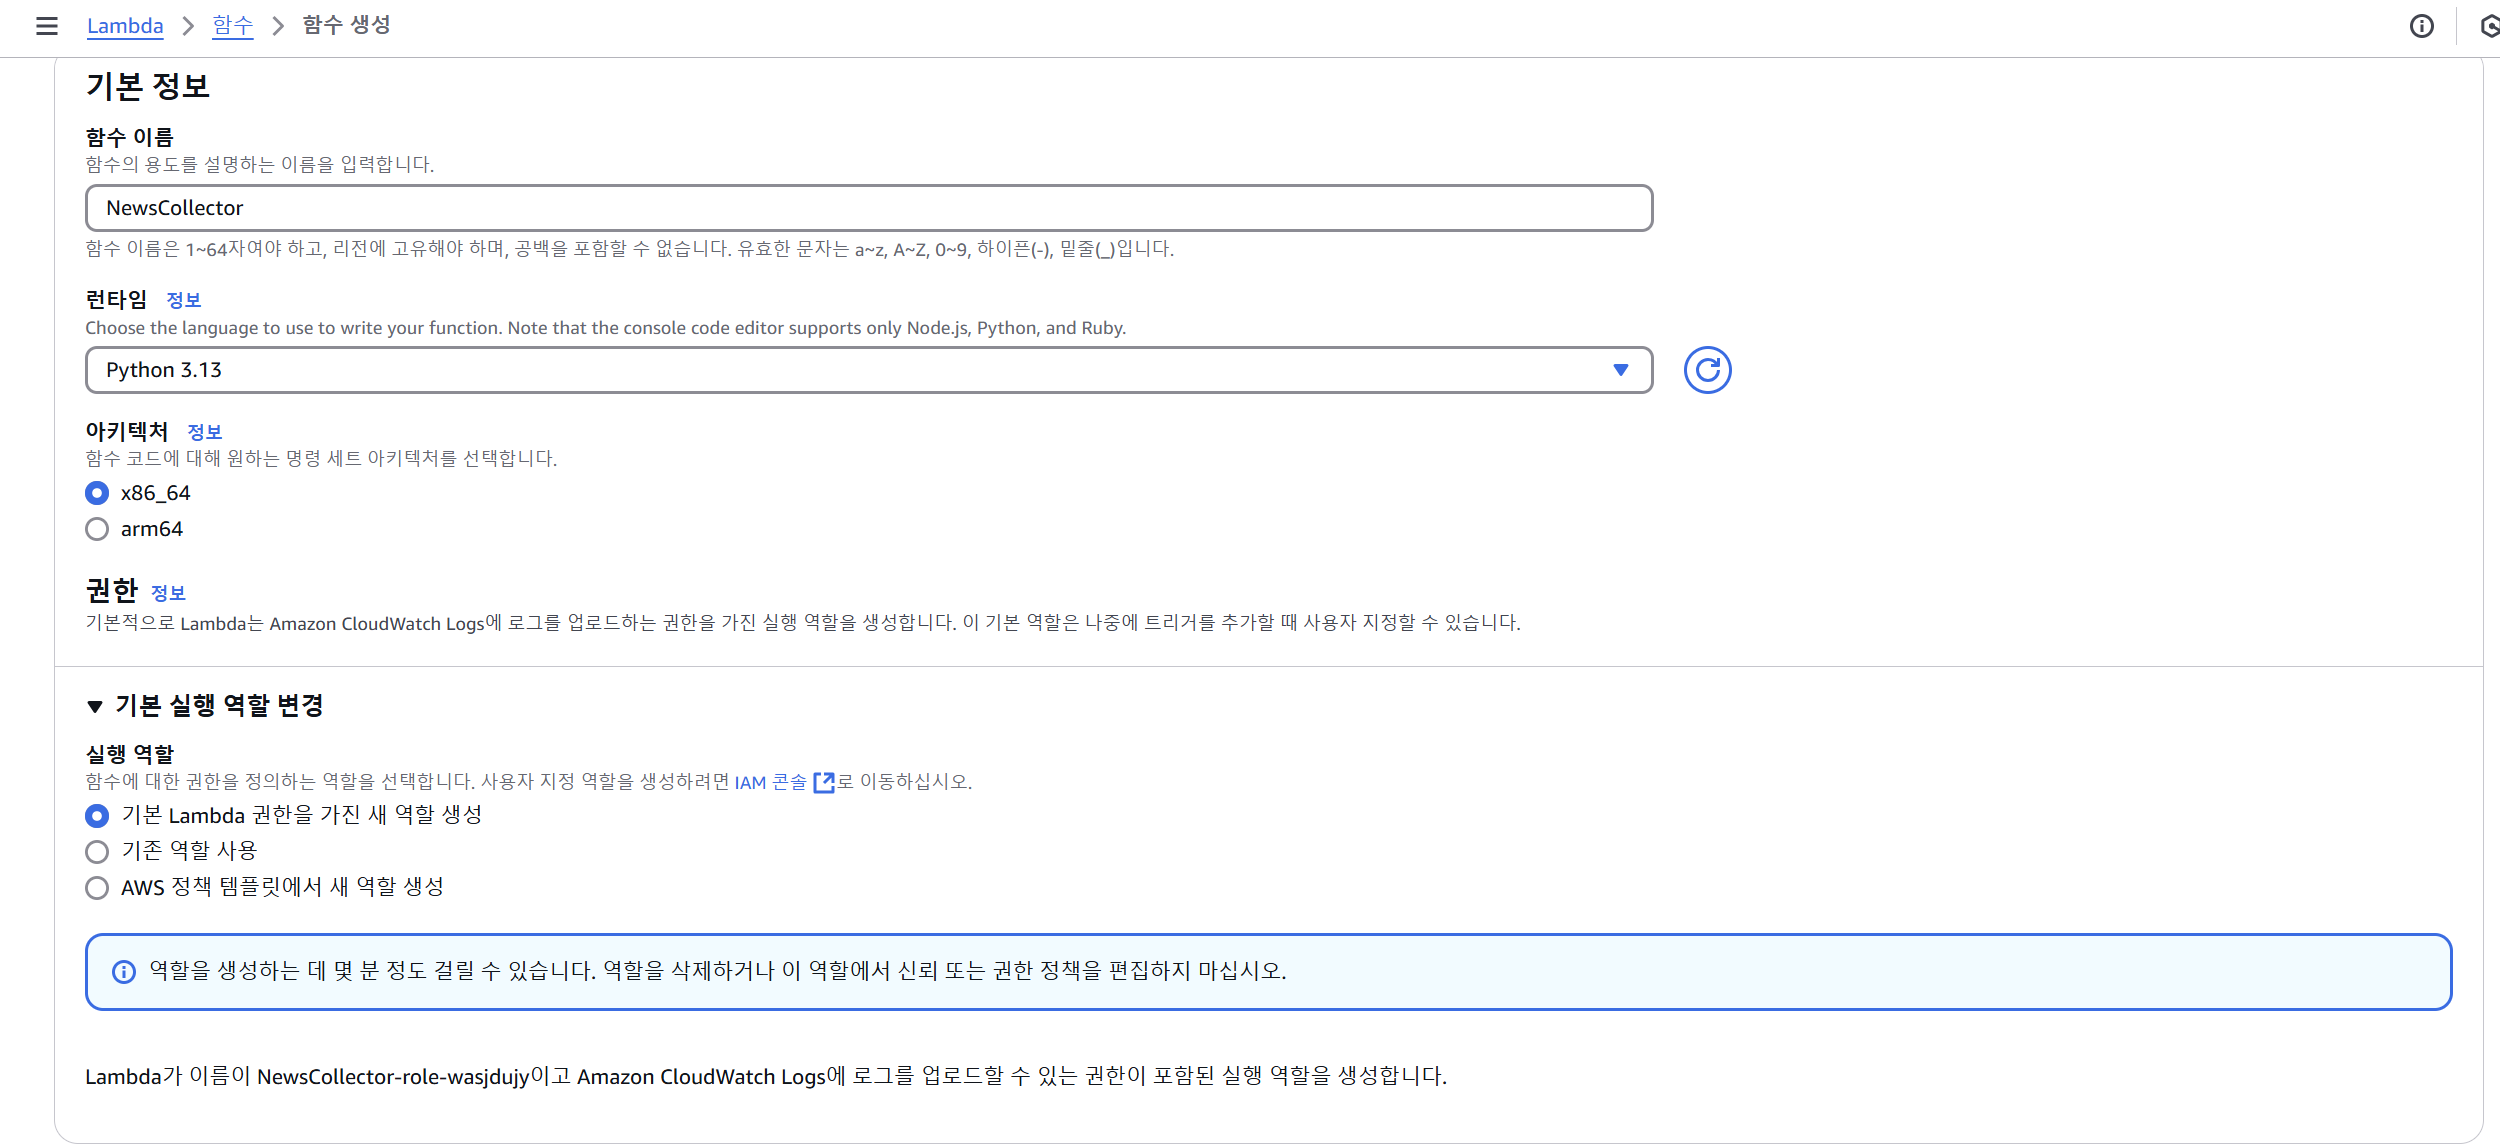Choose 기본 Lambda 권한을 가진 새 역할 생성
This screenshot has height=1148, width=2500.
point(97,816)
